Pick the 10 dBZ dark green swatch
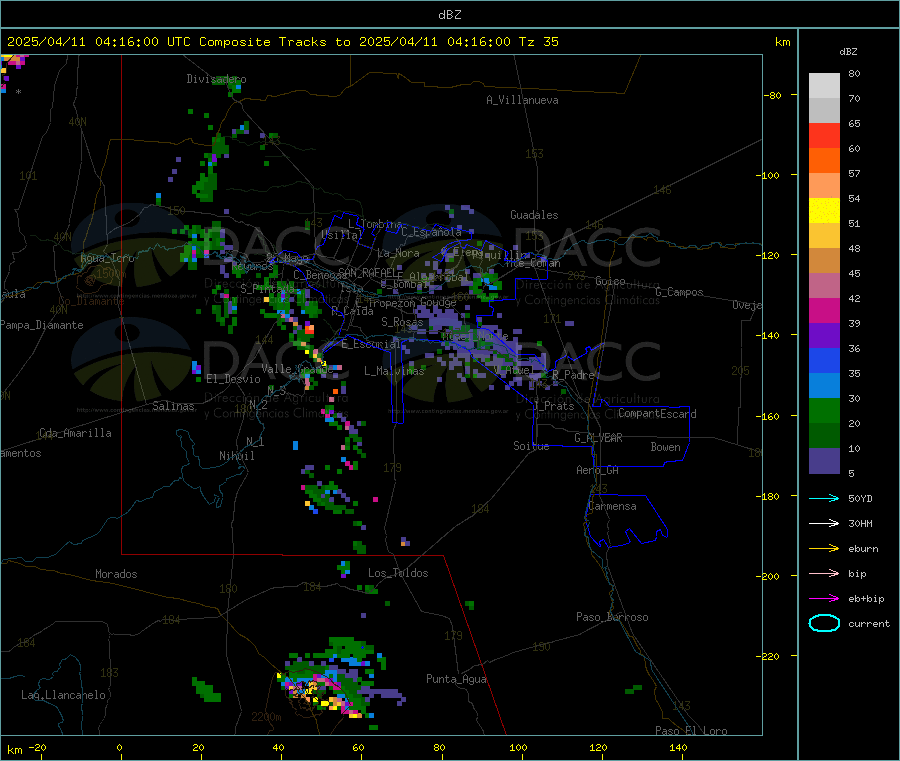This screenshot has height=761, width=900. 824,435
